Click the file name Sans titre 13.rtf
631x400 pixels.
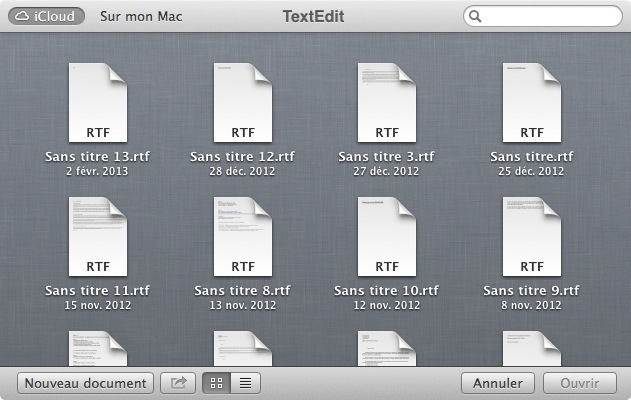(x=97, y=156)
